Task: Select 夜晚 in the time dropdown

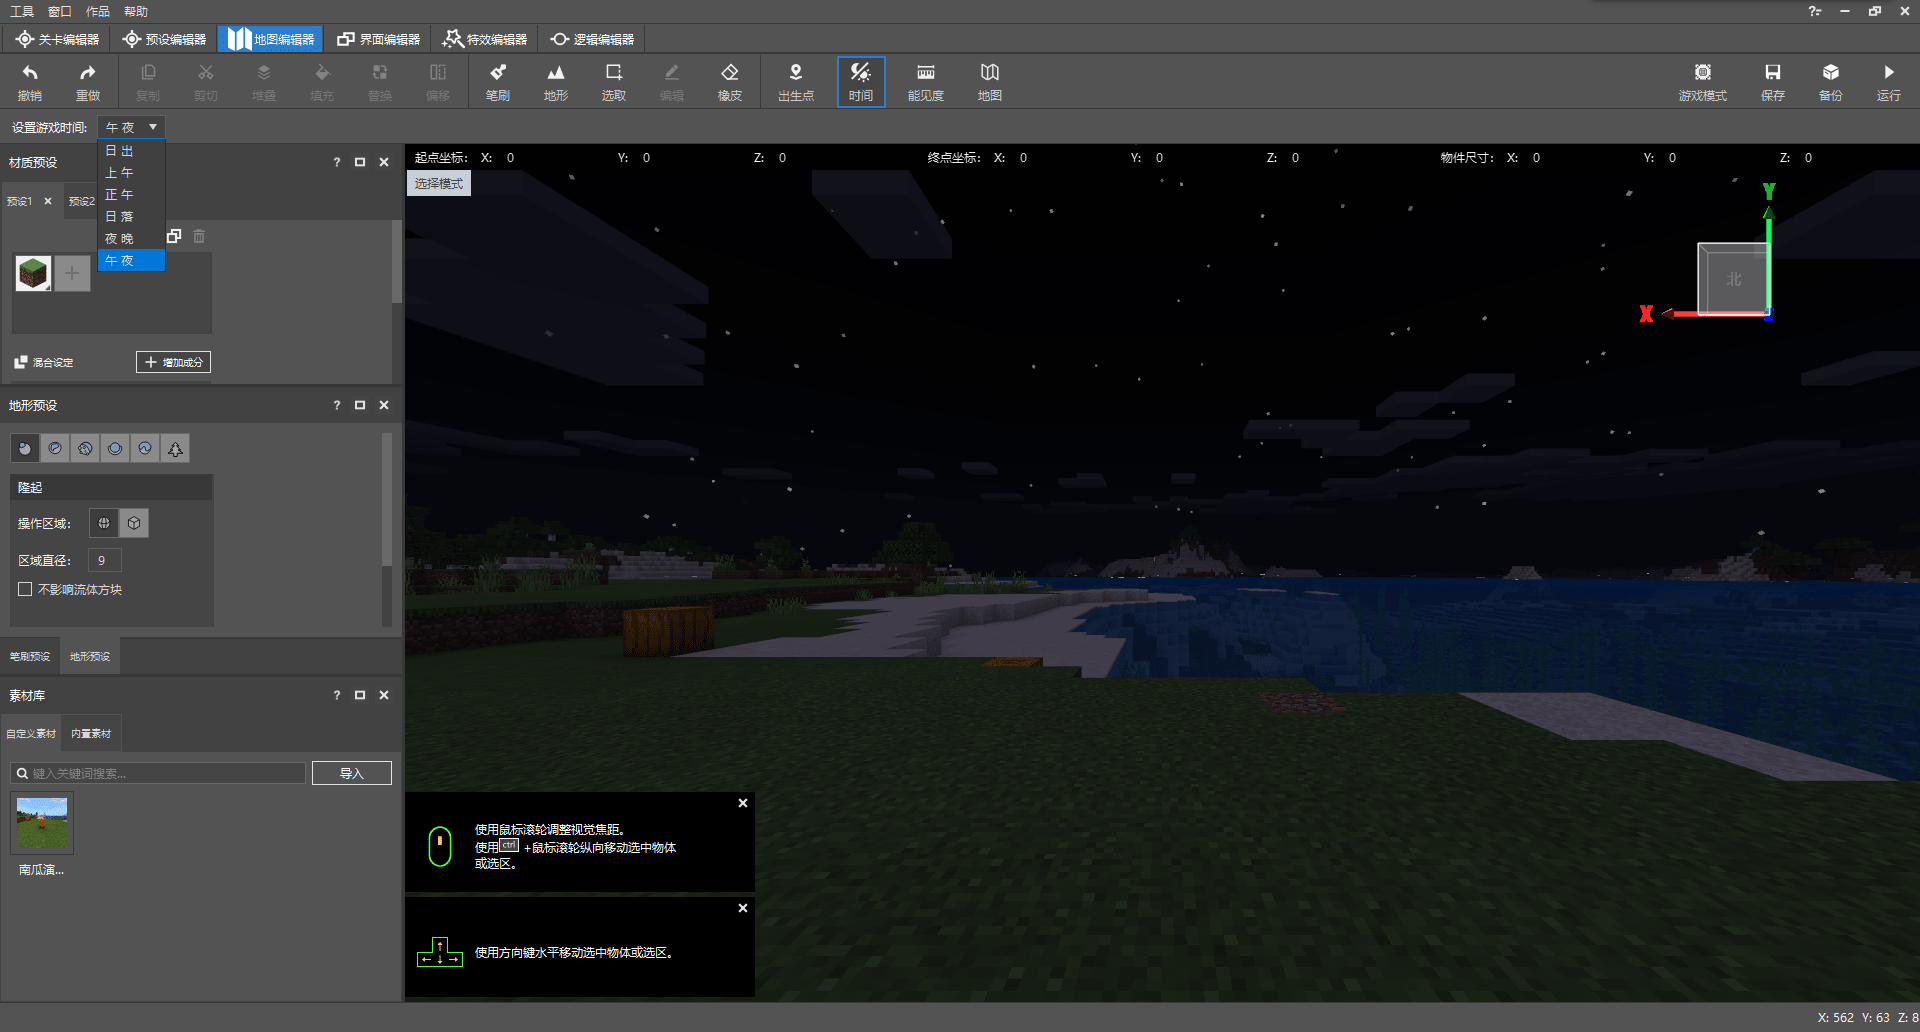Action: tap(120, 239)
